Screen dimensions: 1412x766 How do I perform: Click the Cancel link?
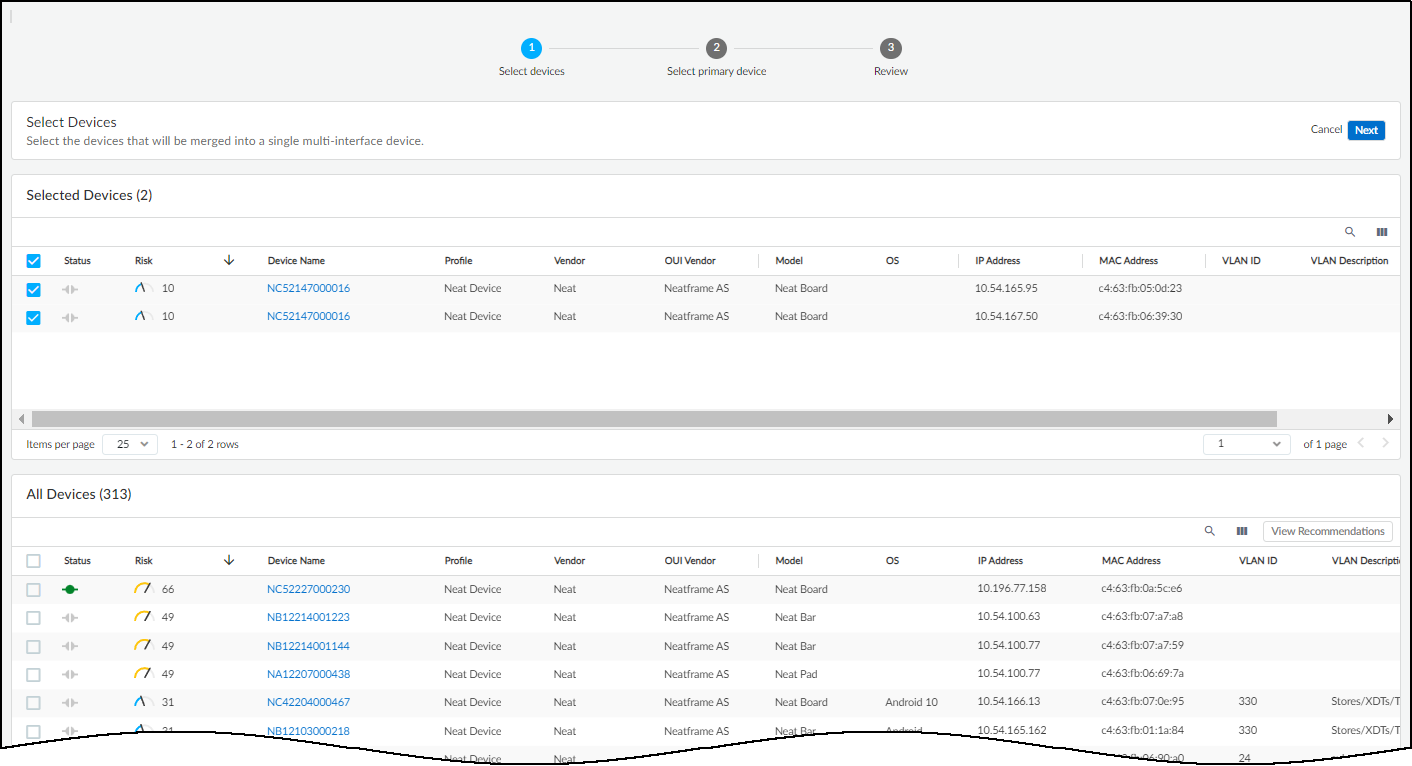(x=1326, y=130)
